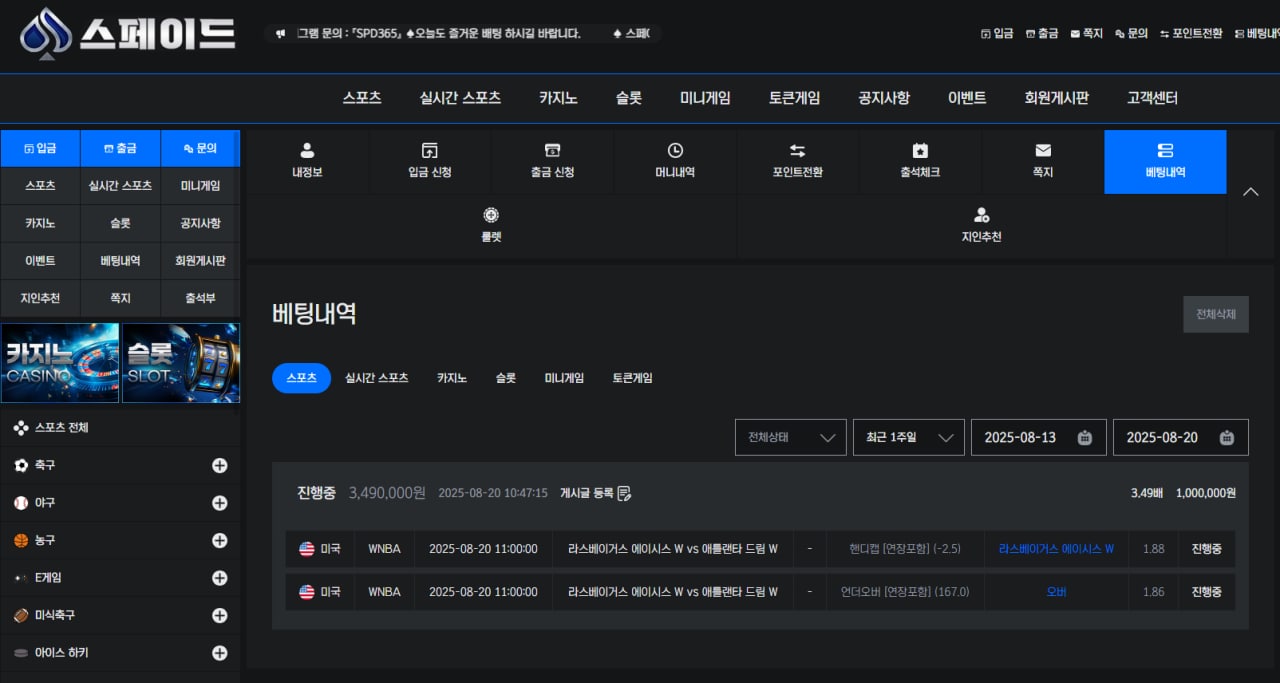Click the 게시글 등록 edit icon
1280x683 pixels.
point(624,493)
